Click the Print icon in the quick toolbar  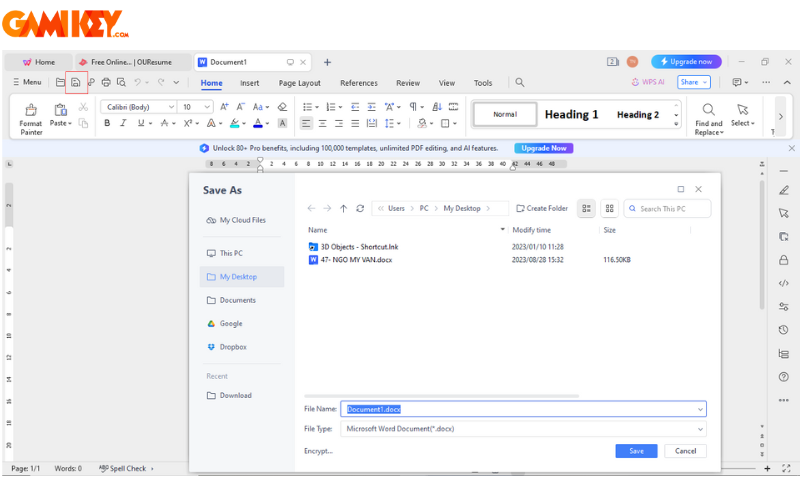click(x=106, y=82)
